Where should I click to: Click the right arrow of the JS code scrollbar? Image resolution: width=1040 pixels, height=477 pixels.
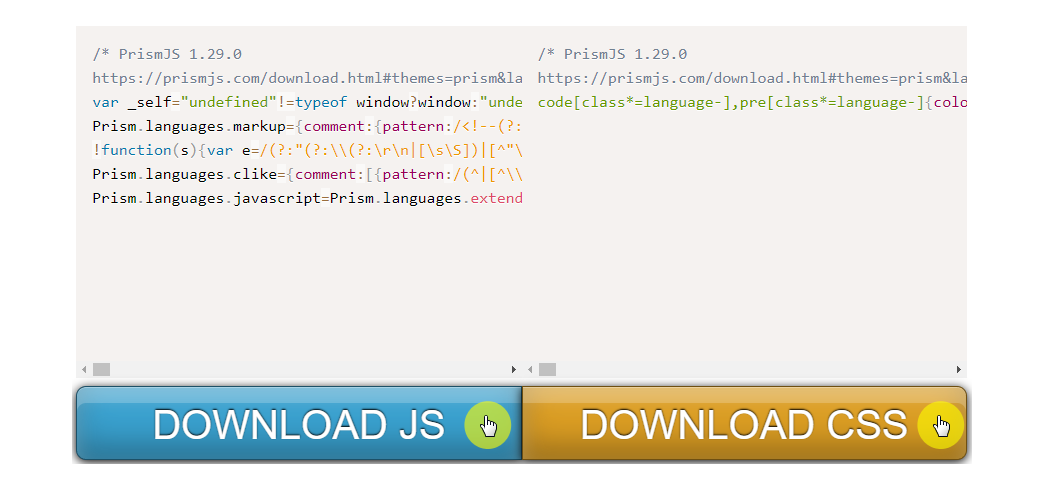[x=514, y=370]
